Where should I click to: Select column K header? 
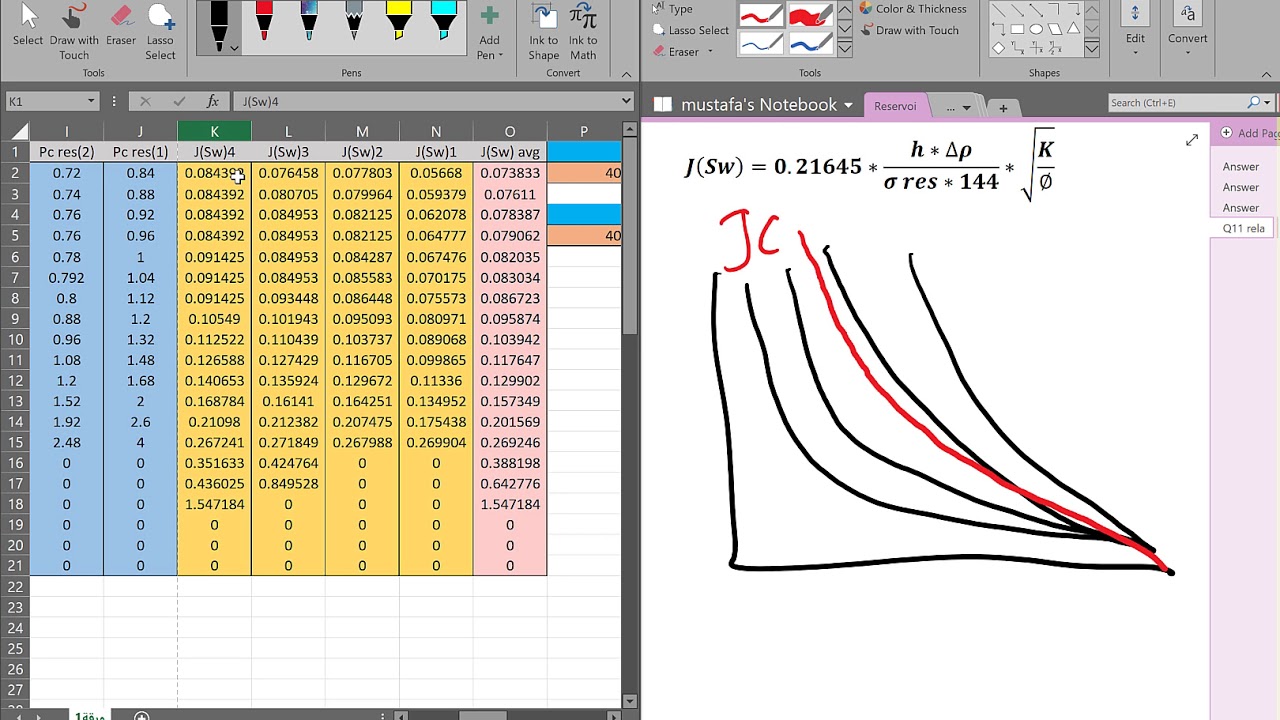pyautogui.click(x=214, y=132)
